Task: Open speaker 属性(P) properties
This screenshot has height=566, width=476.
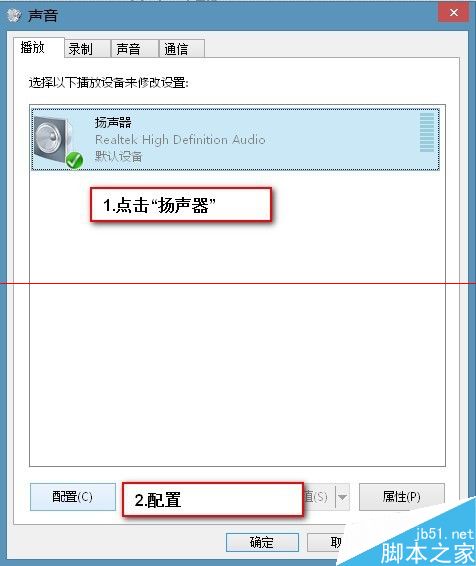Action: (402, 497)
